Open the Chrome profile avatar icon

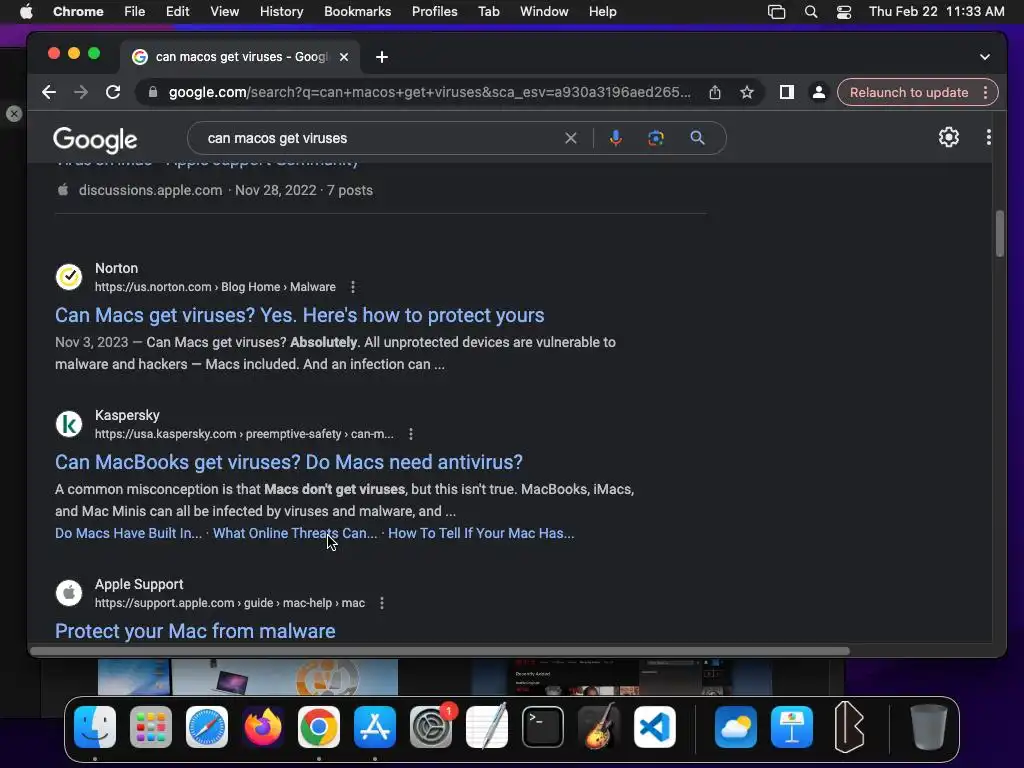coord(818,92)
